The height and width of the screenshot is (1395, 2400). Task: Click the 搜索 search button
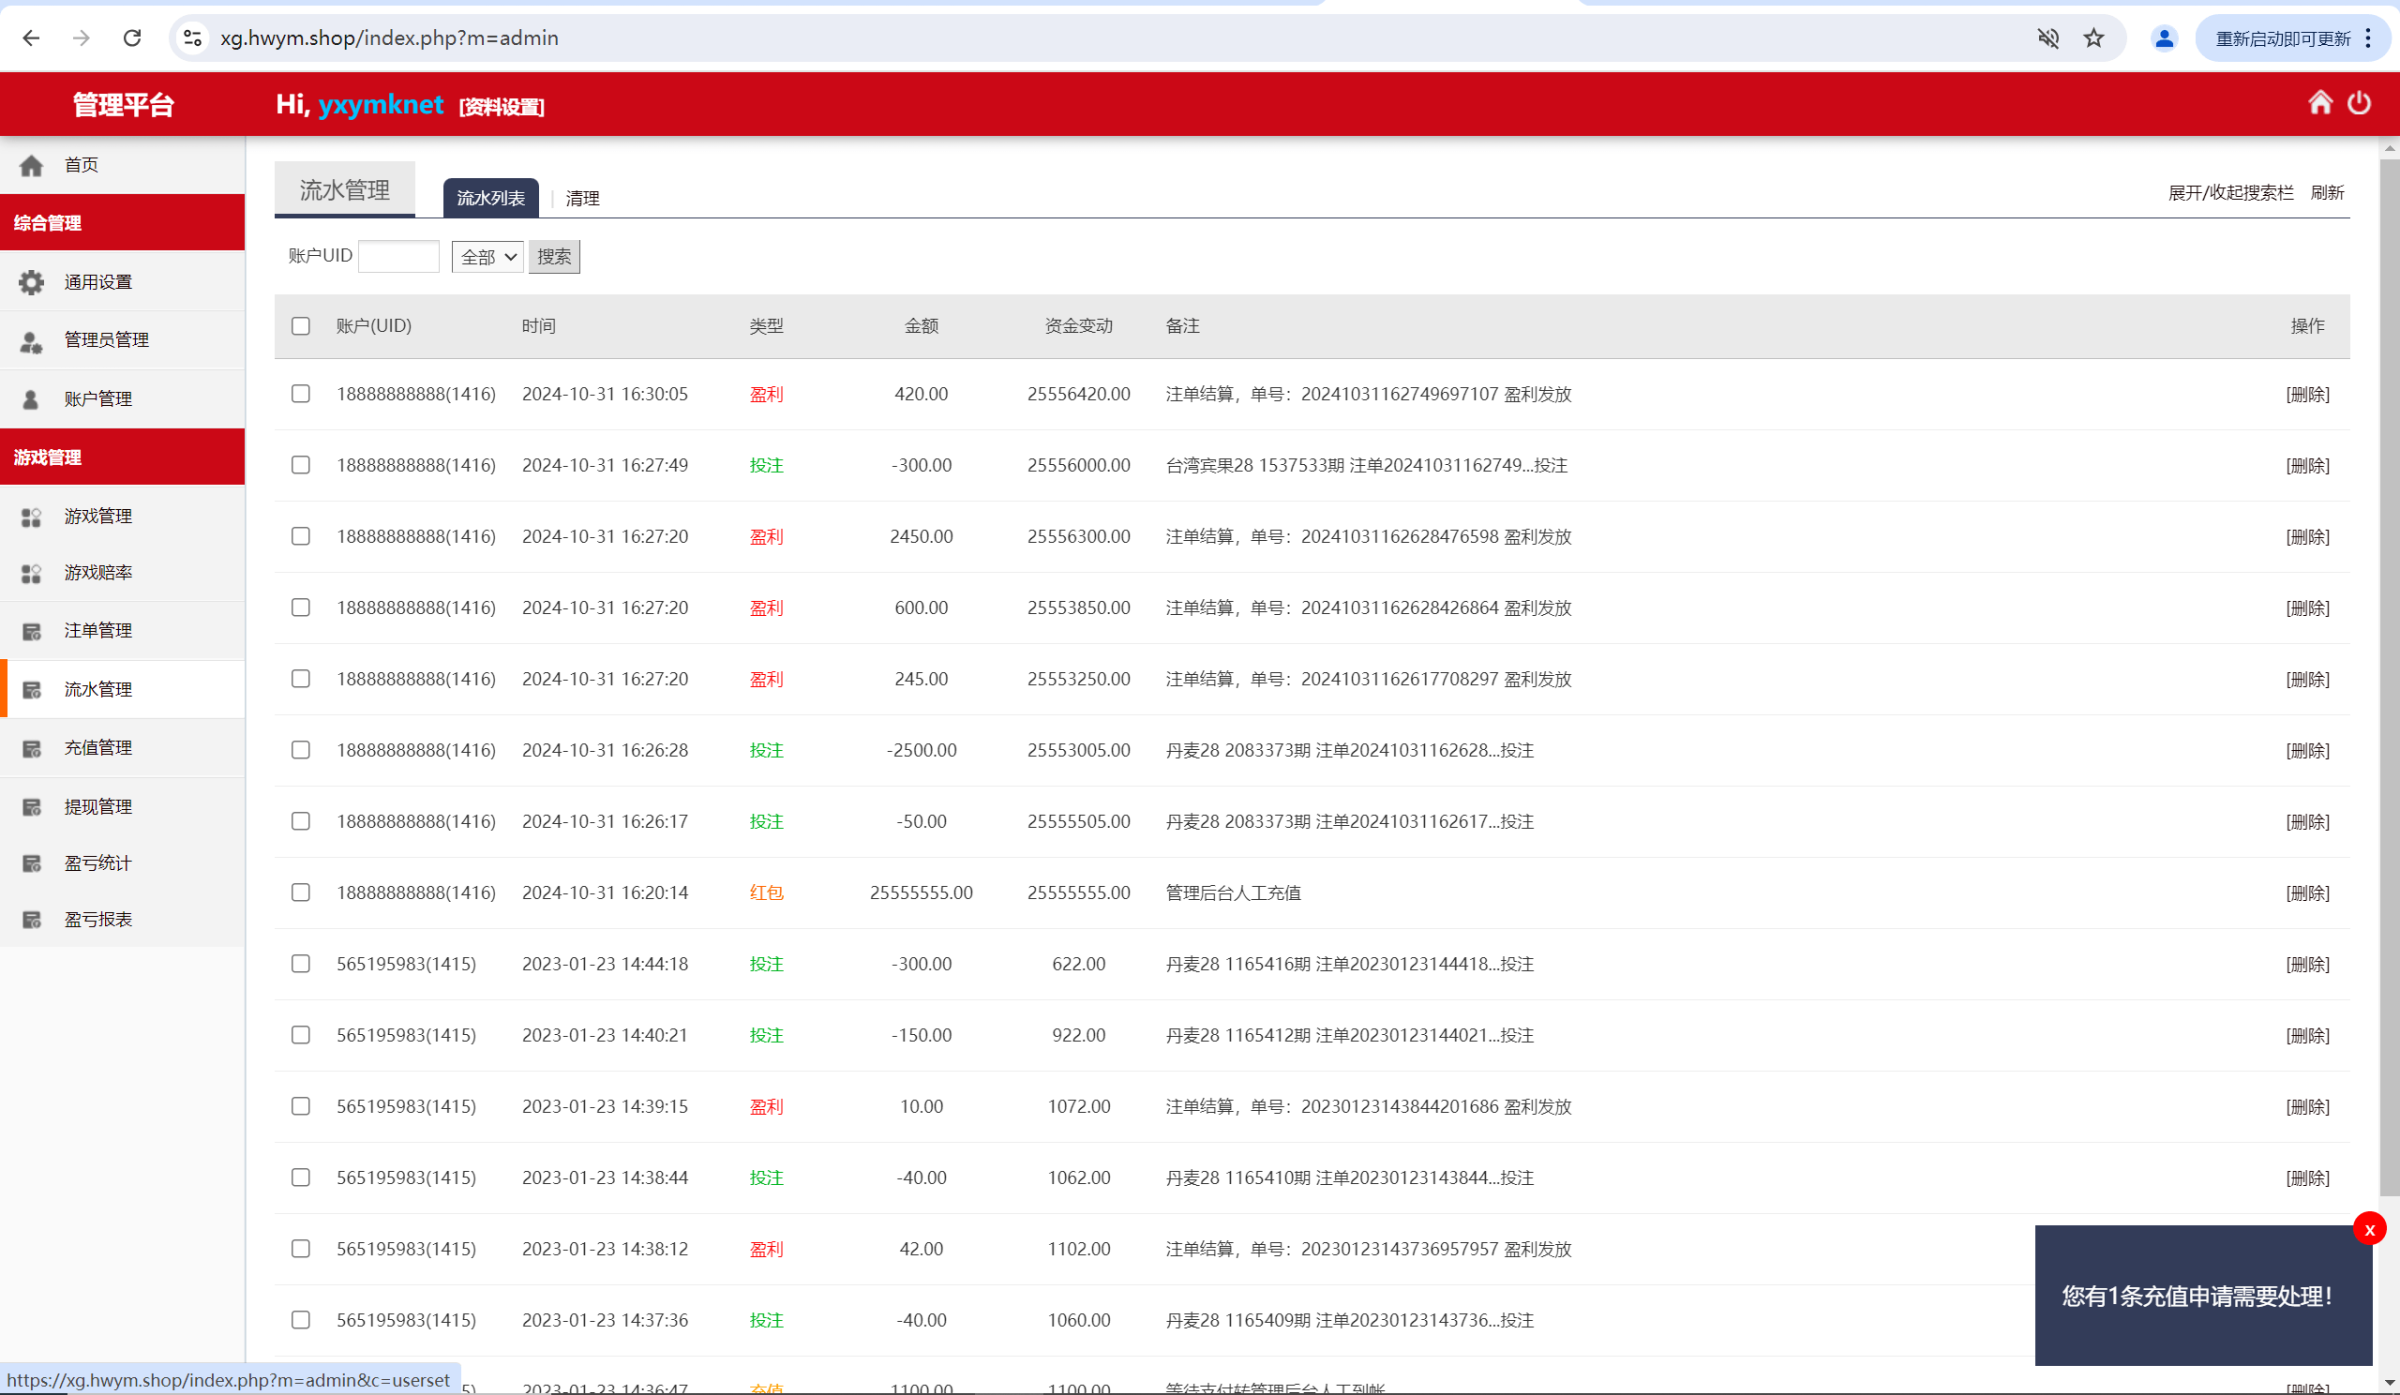tap(554, 257)
